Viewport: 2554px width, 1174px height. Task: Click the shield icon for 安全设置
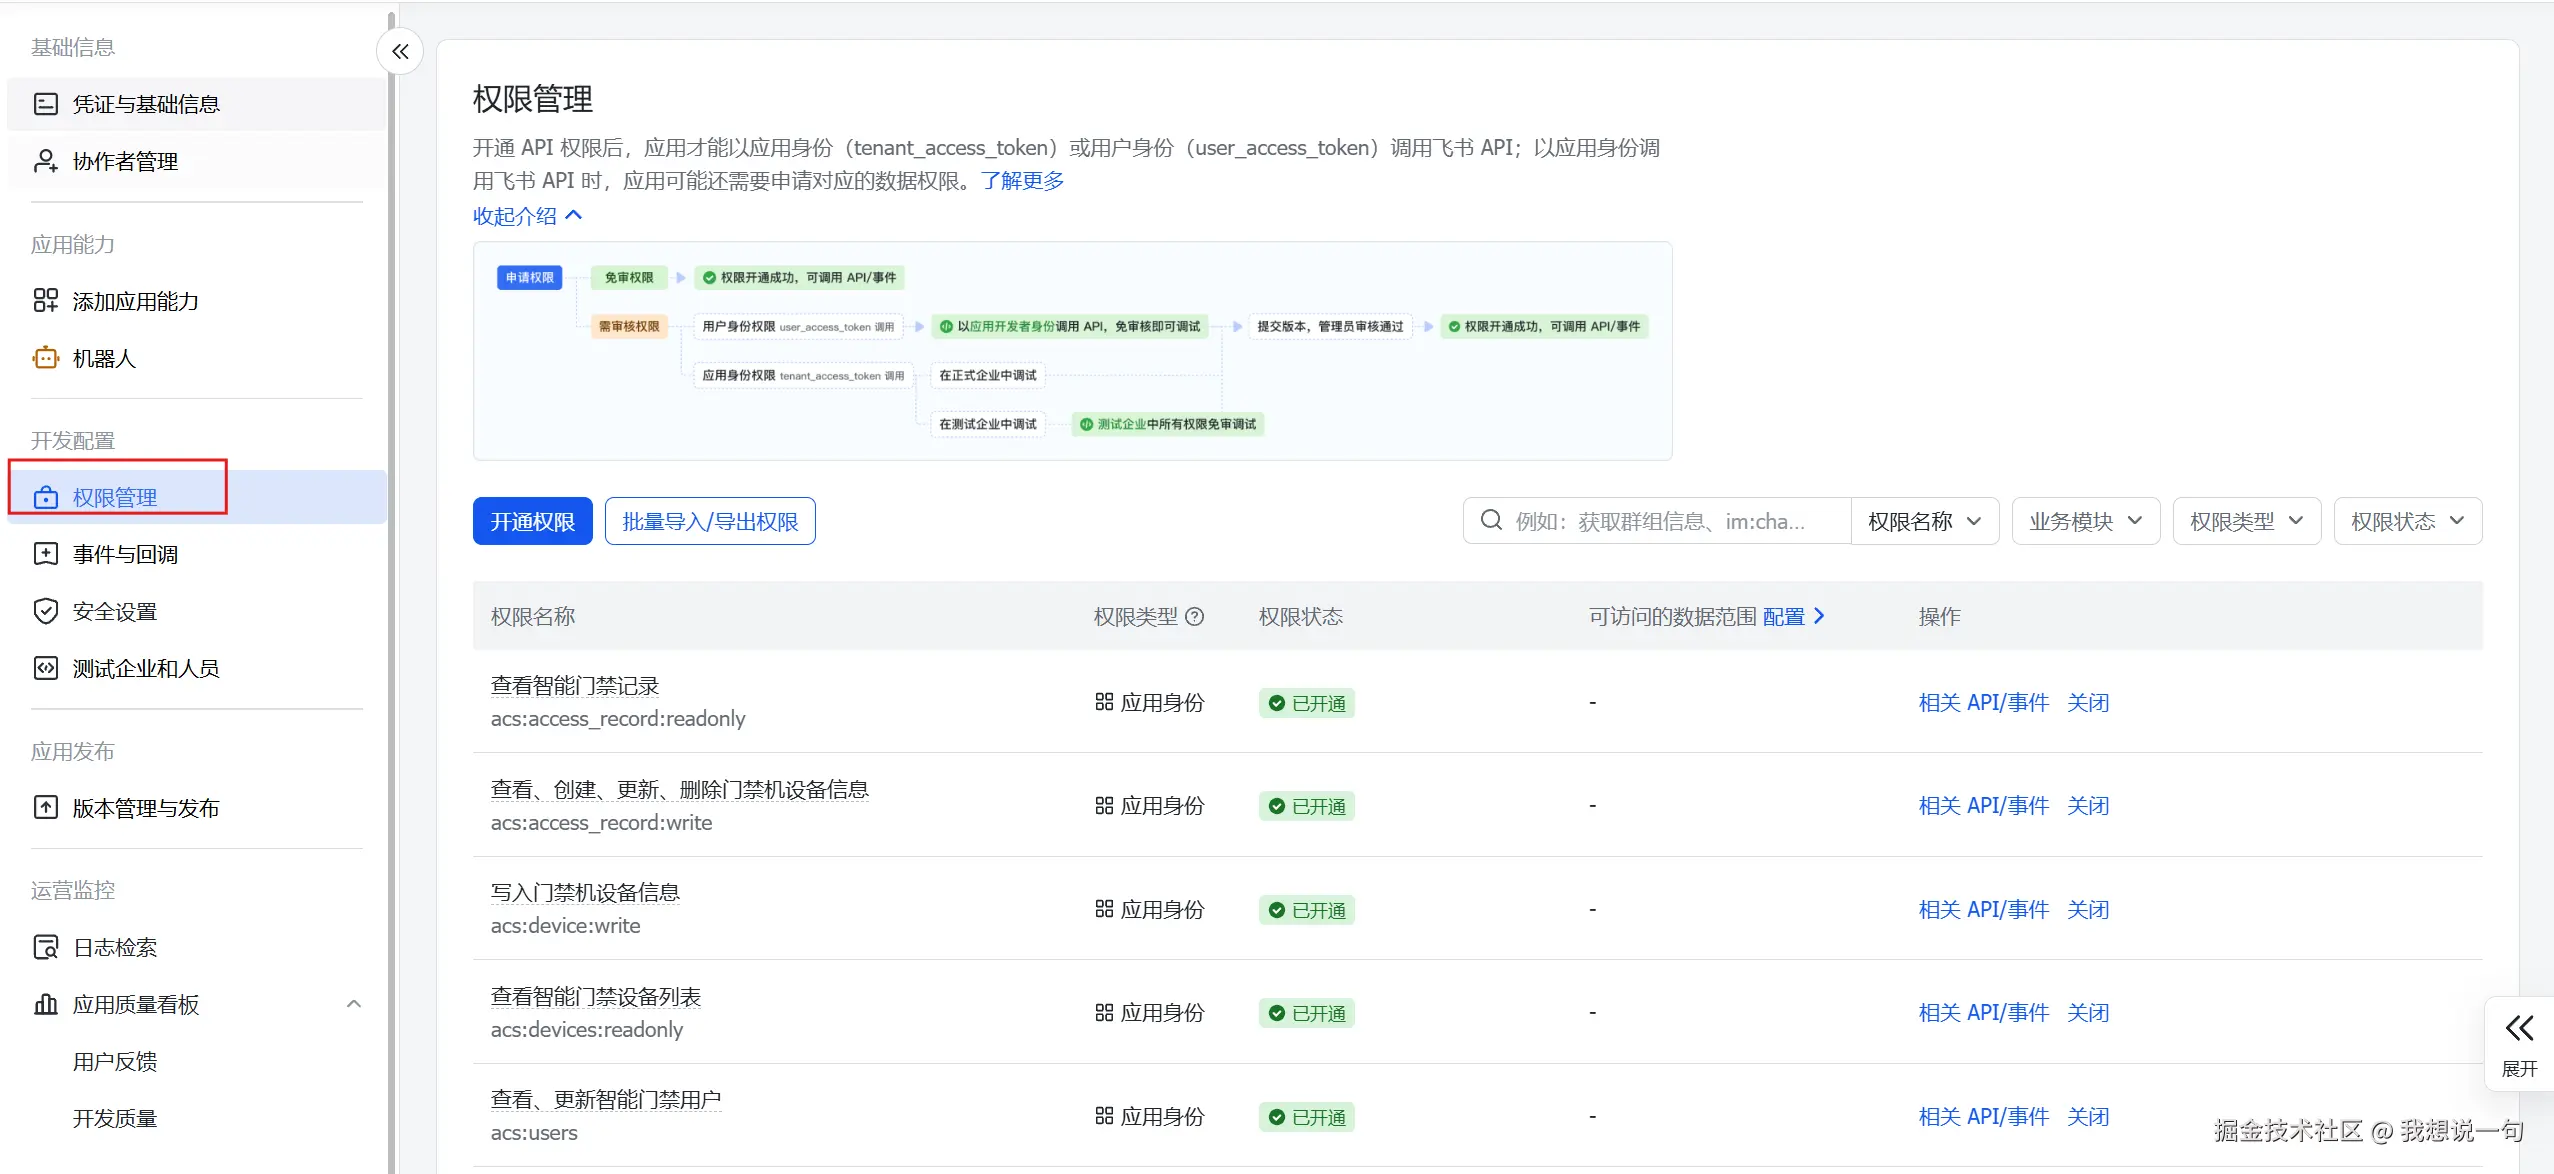coord(46,611)
